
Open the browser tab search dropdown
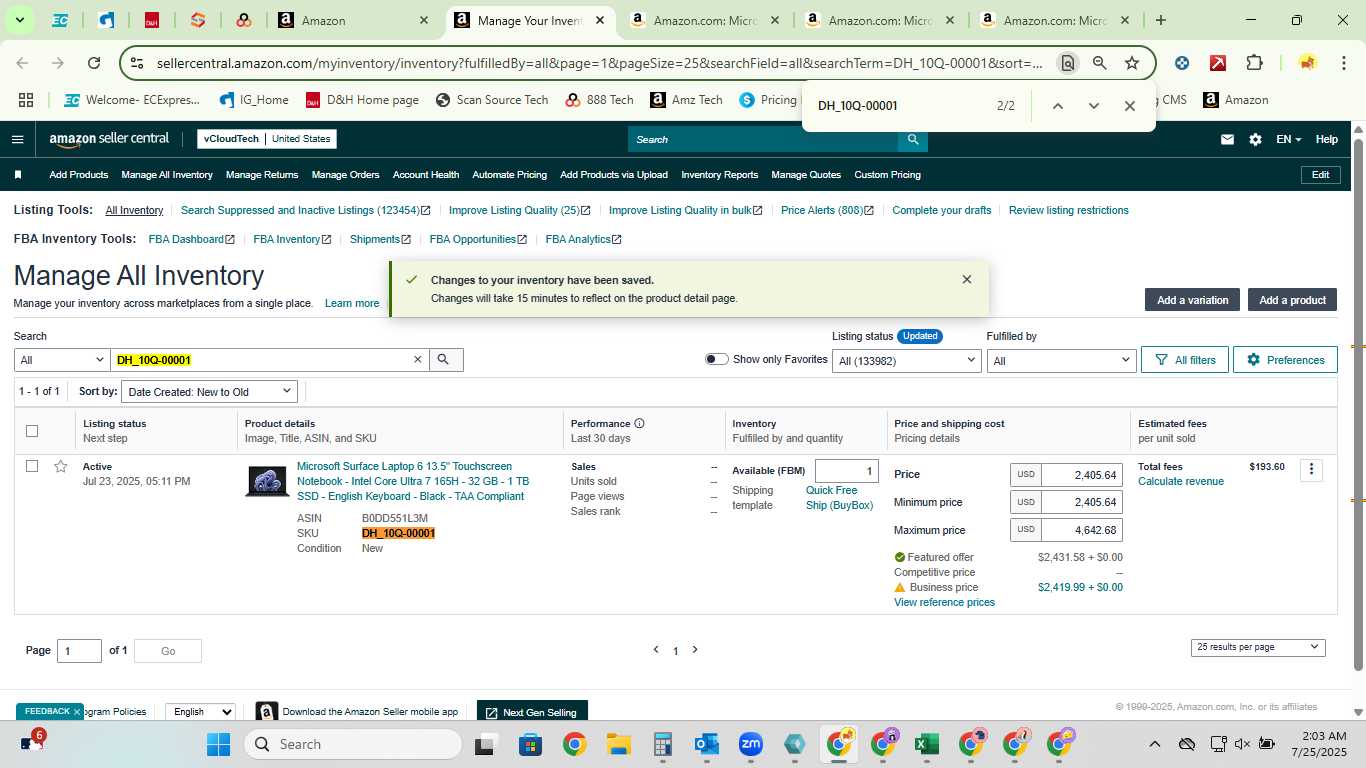click(19, 20)
